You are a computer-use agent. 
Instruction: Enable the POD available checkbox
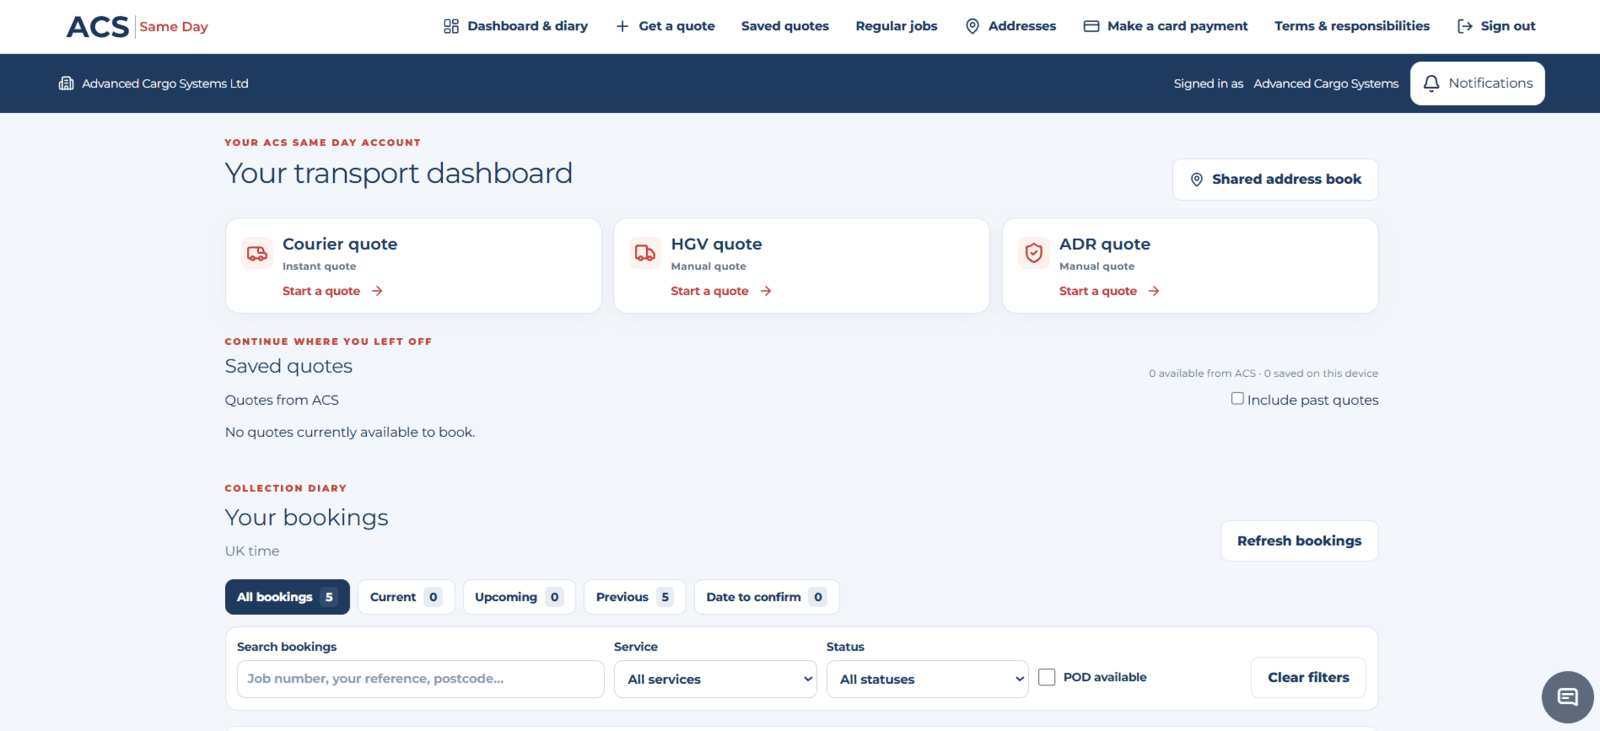1047,677
